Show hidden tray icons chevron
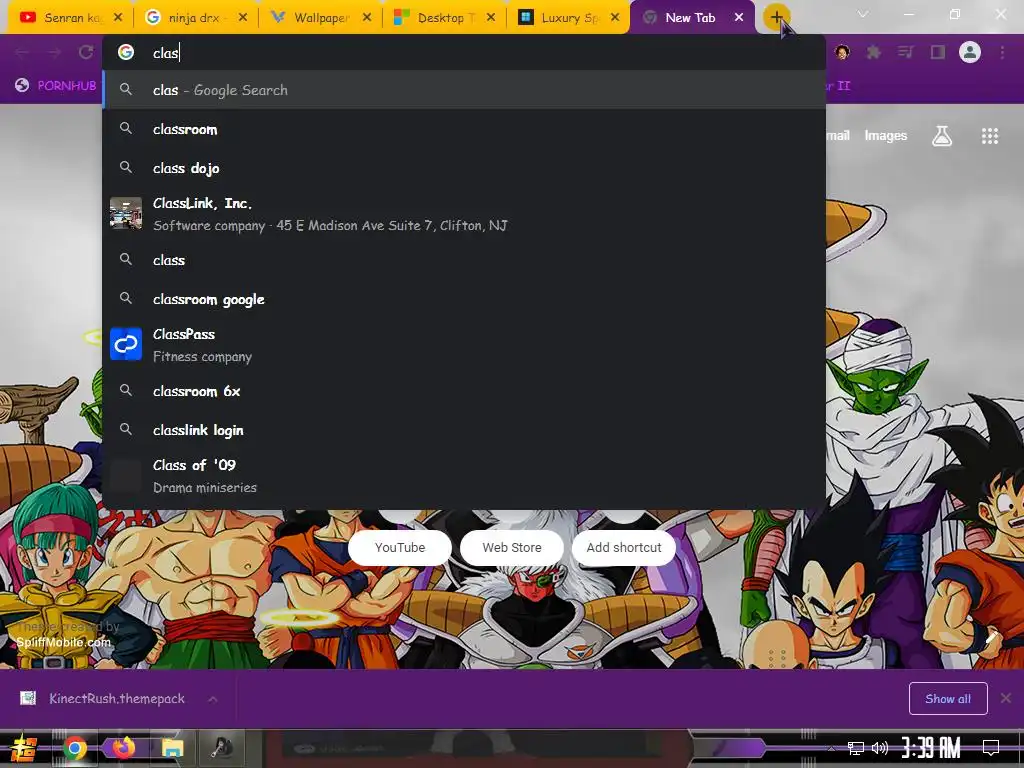Screen dimensions: 1024x768 tap(831, 748)
